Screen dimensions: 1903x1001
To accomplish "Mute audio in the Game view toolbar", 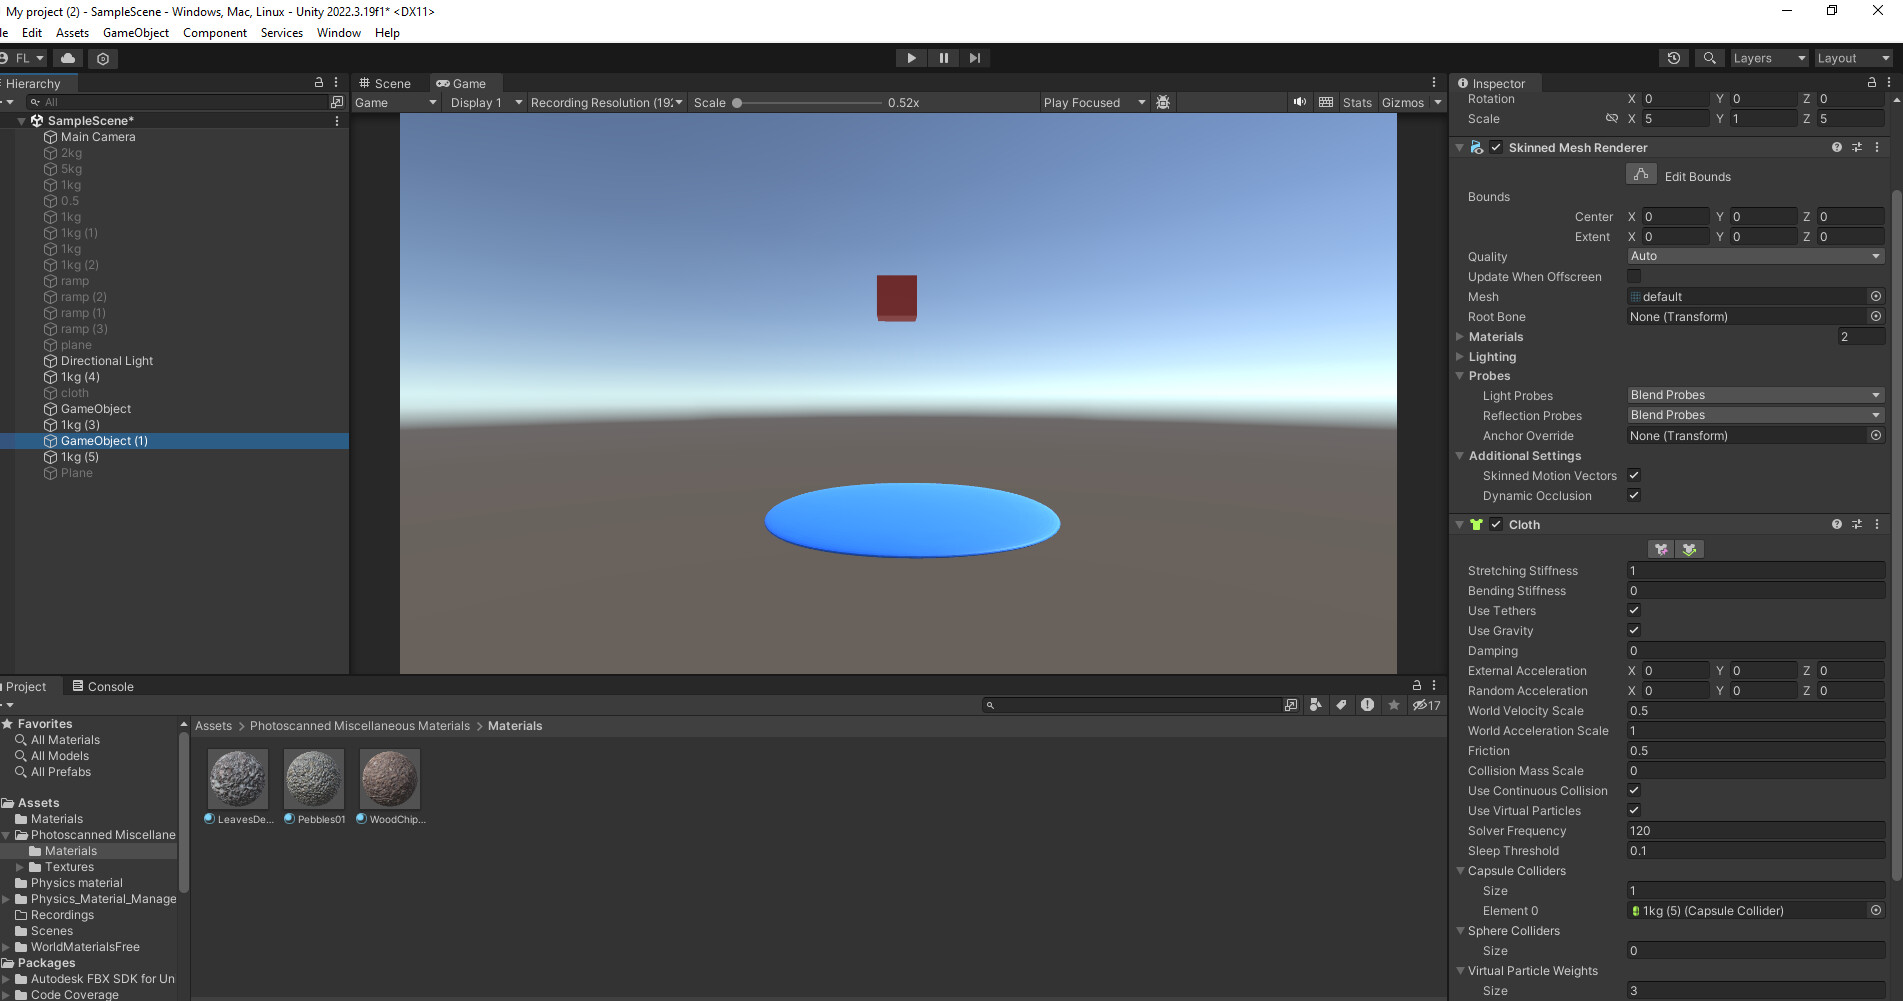I will pyautogui.click(x=1299, y=101).
